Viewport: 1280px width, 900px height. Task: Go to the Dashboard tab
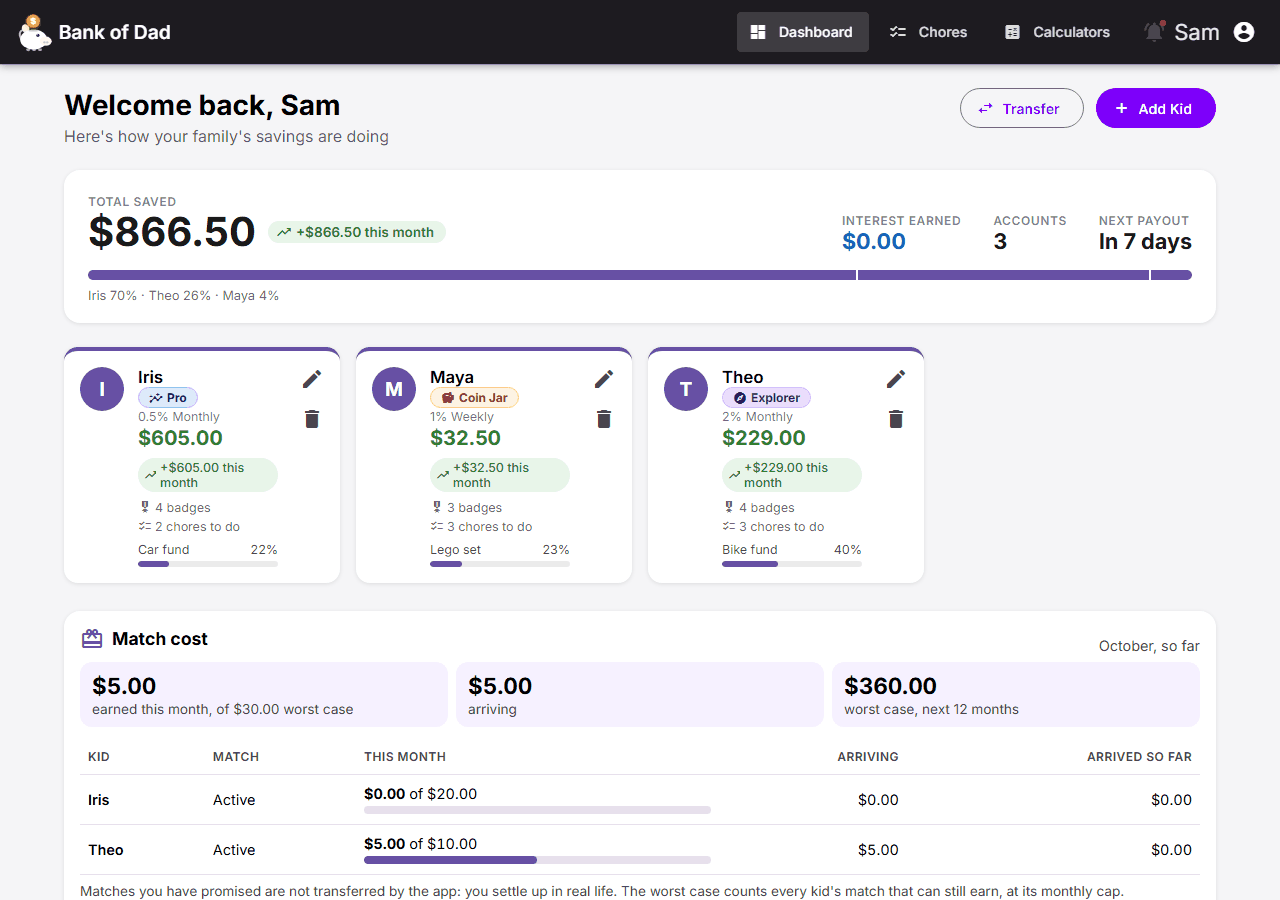point(803,32)
